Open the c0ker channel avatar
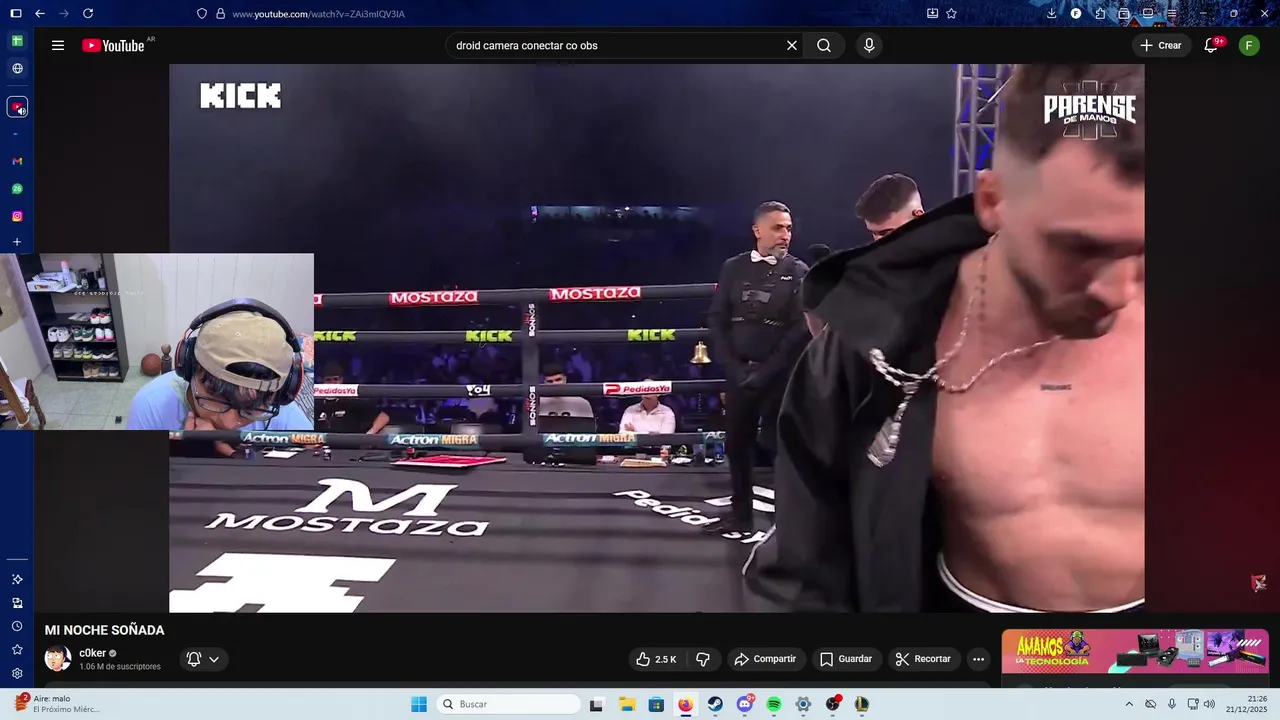This screenshot has width=1280, height=720. click(x=58, y=658)
